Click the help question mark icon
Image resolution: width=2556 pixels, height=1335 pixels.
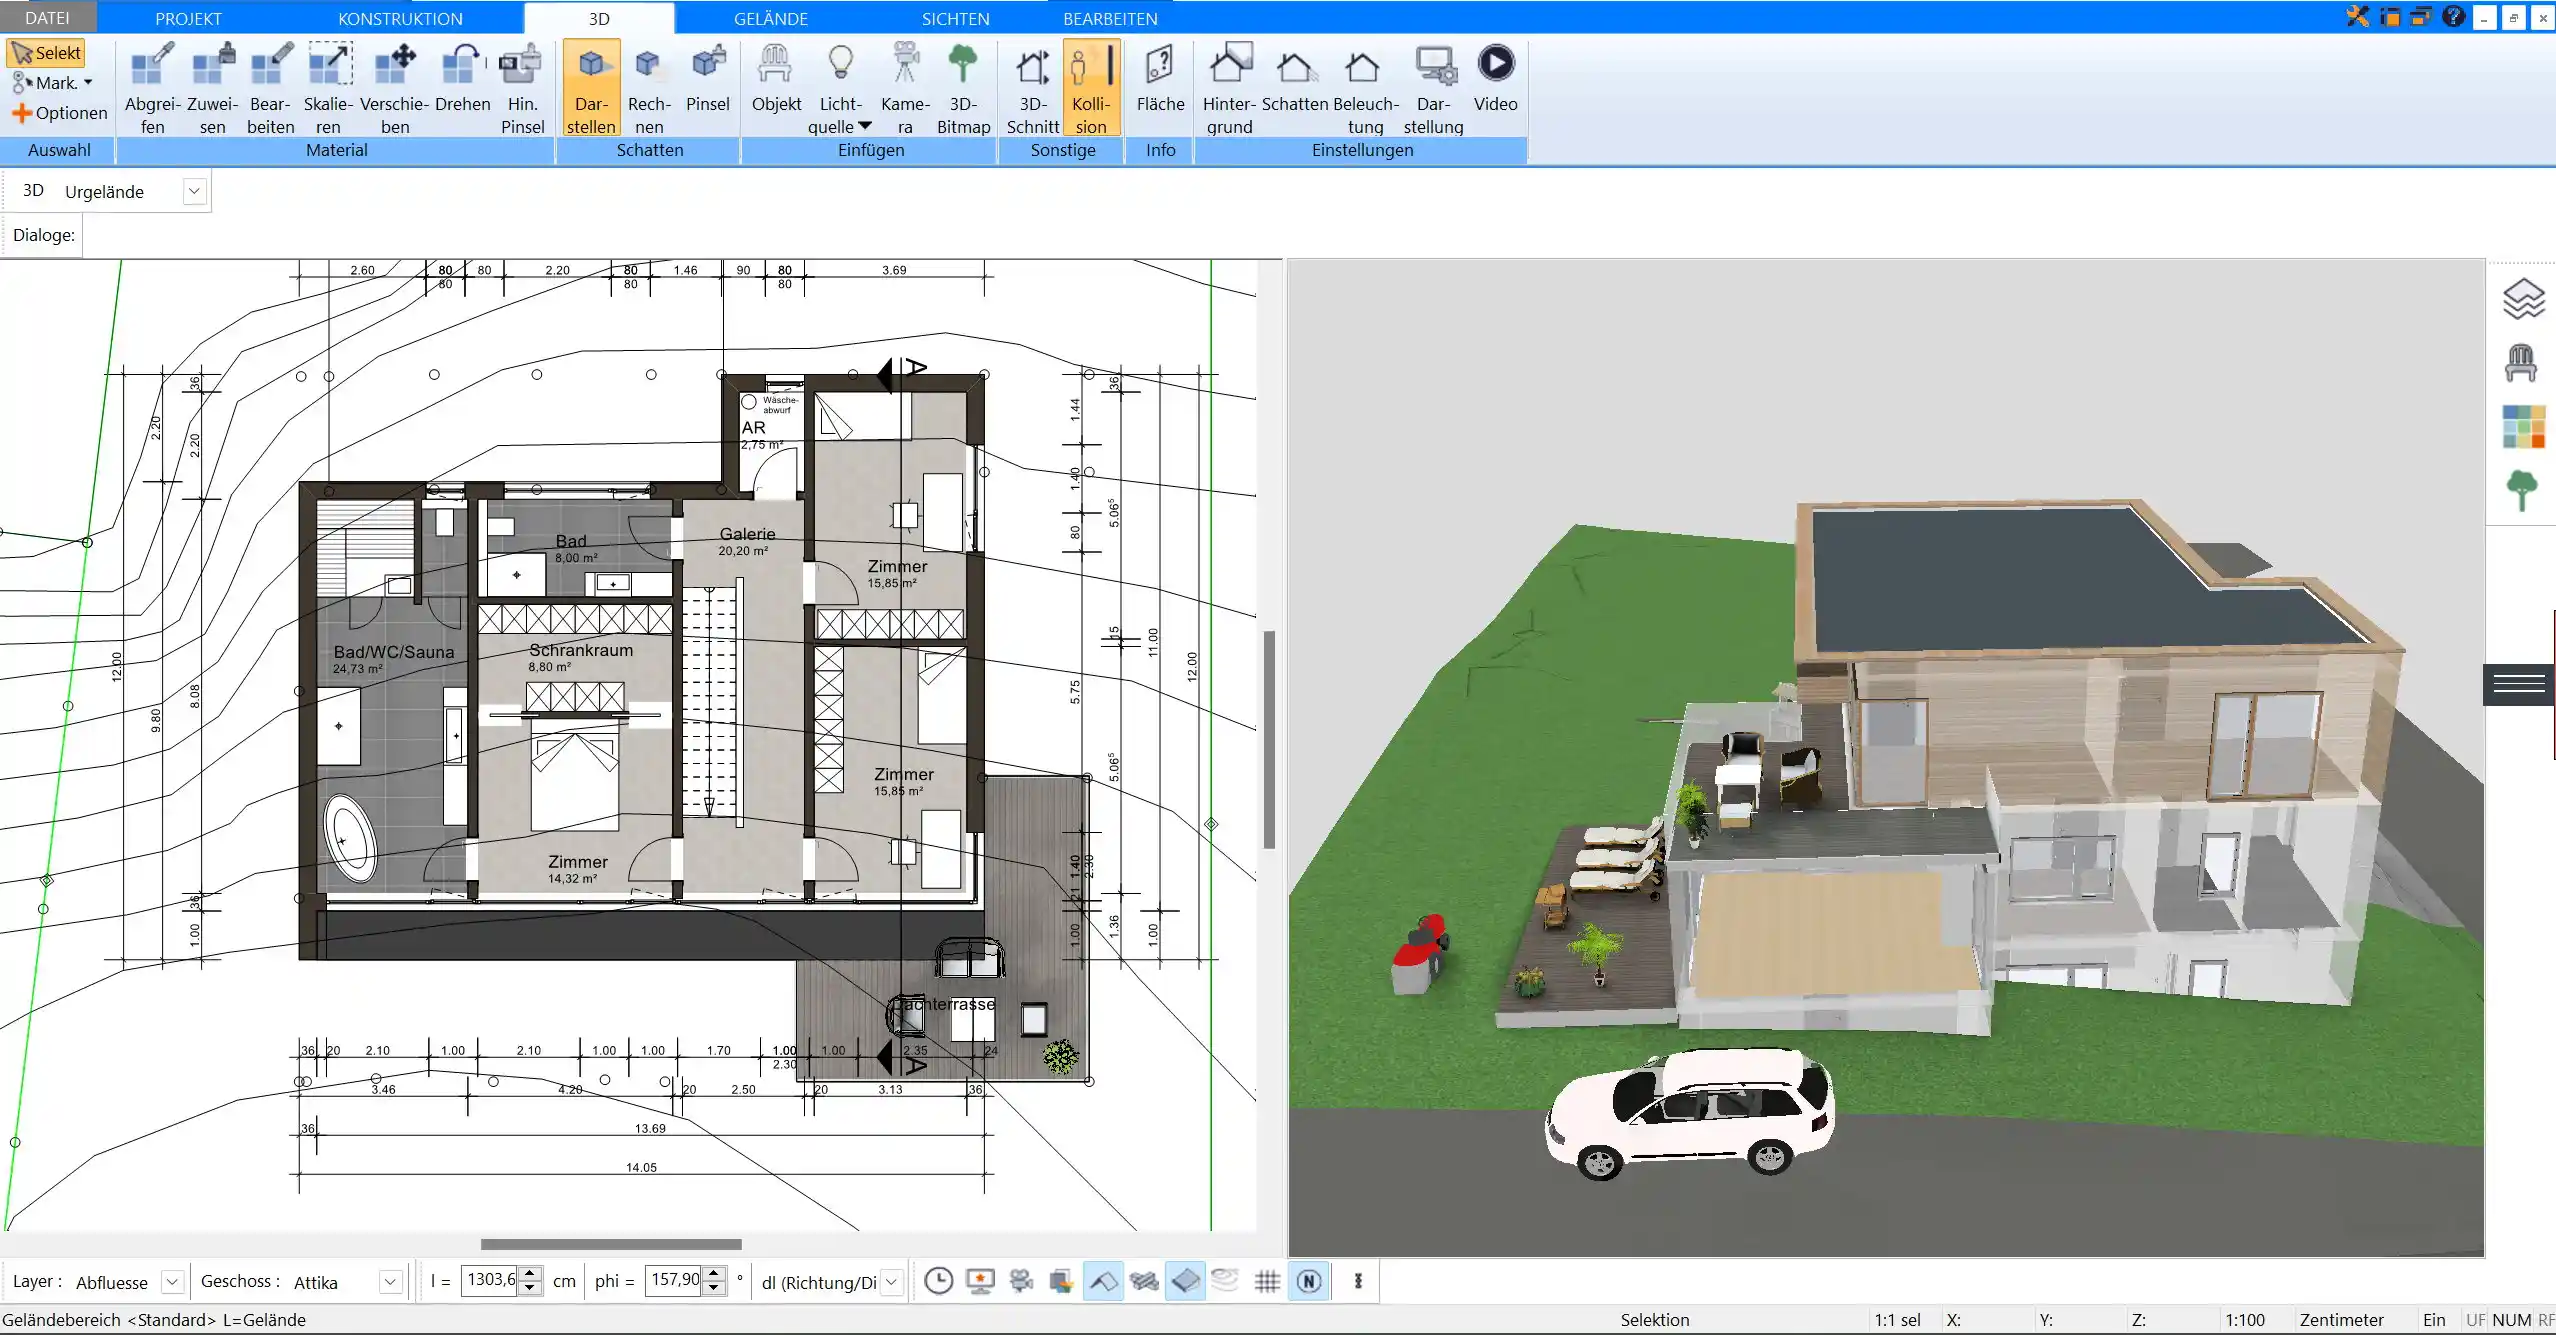click(x=2452, y=16)
